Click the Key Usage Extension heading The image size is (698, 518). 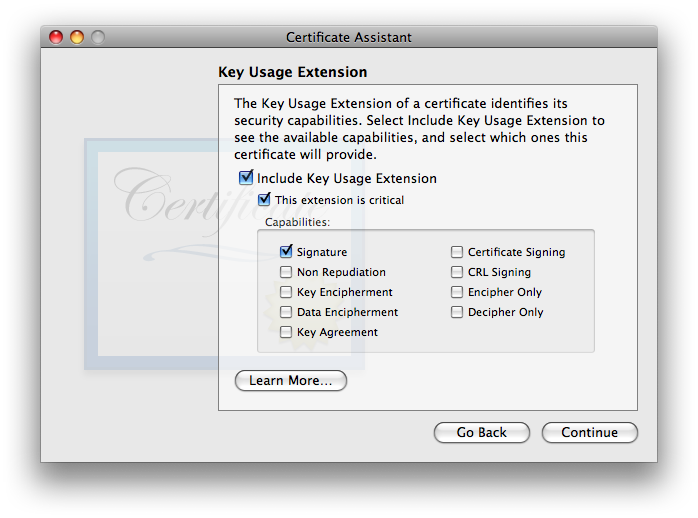coord(292,72)
